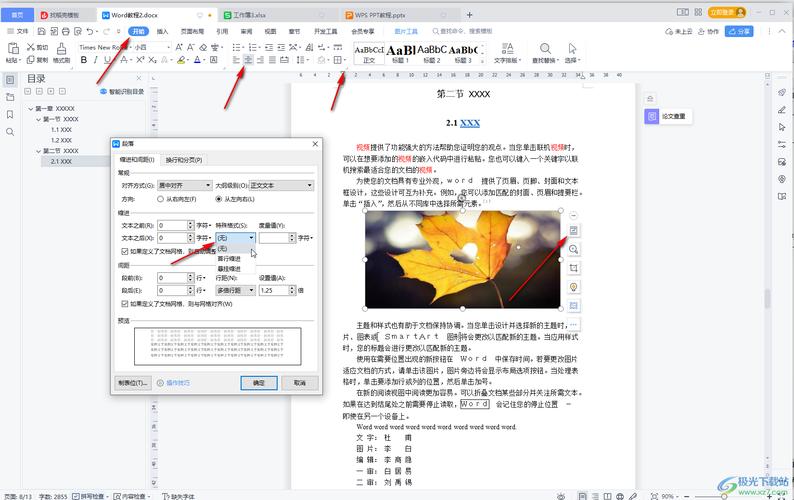Click the superscript X² icon
Image resolution: width=794 pixels, height=500 pixels.
point(140,60)
